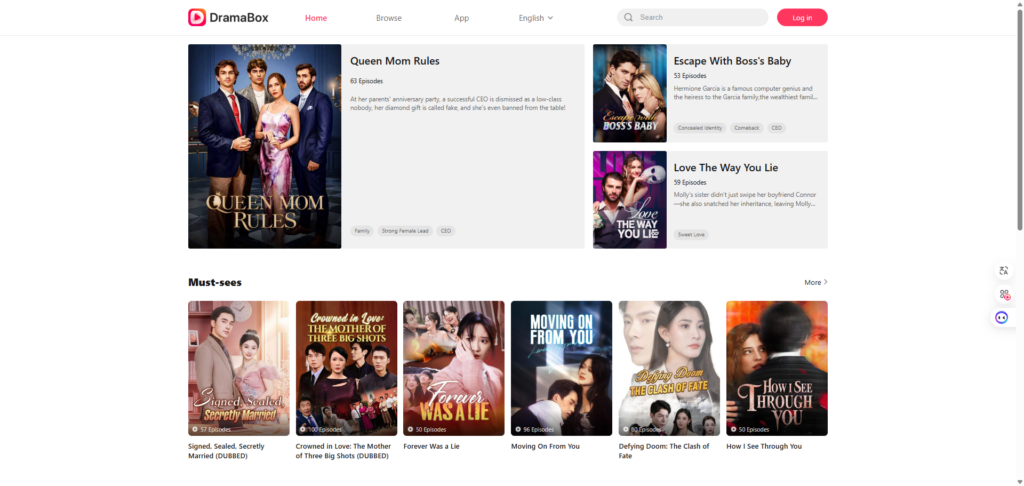Click the More chevron arrow in Must-sees
Viewport: 1024px width, 486px height.
pos(825,282)
